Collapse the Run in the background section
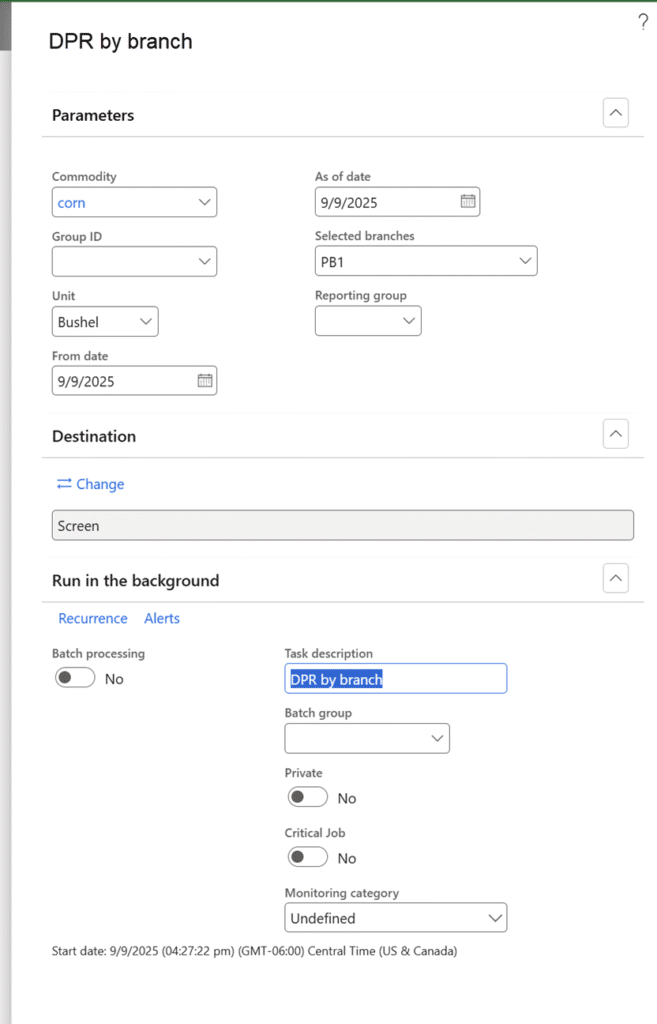The width and height of the screenshot is (657, 1024). (x=616, y=579)
